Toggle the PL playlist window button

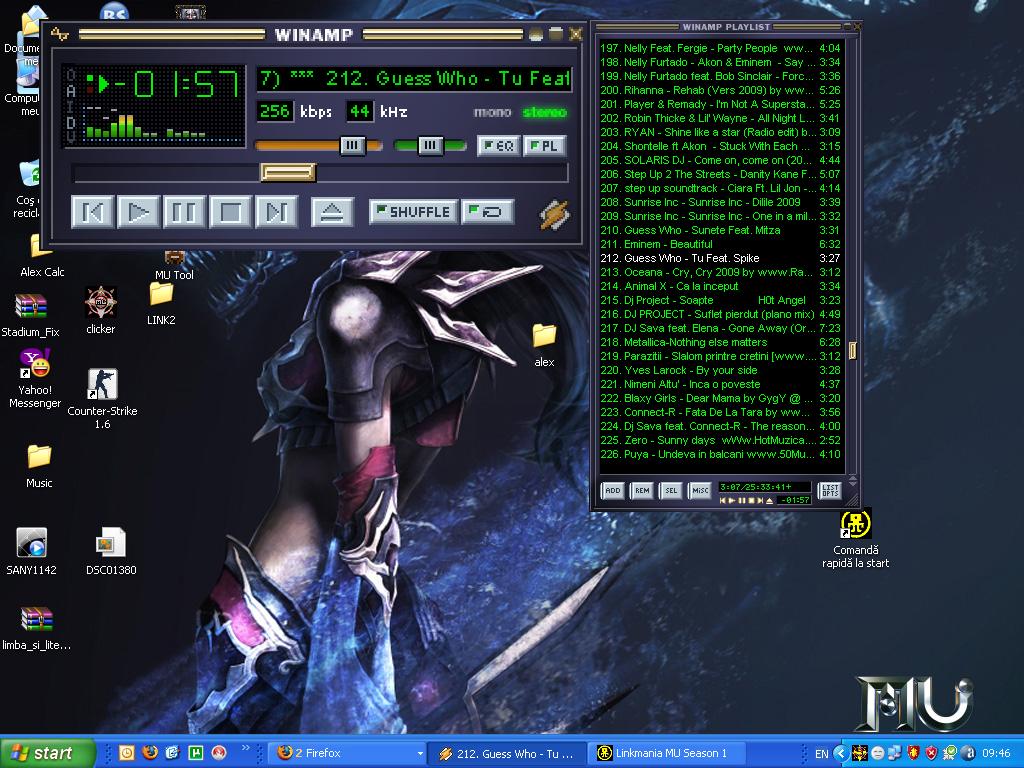(x=544, y=146)
